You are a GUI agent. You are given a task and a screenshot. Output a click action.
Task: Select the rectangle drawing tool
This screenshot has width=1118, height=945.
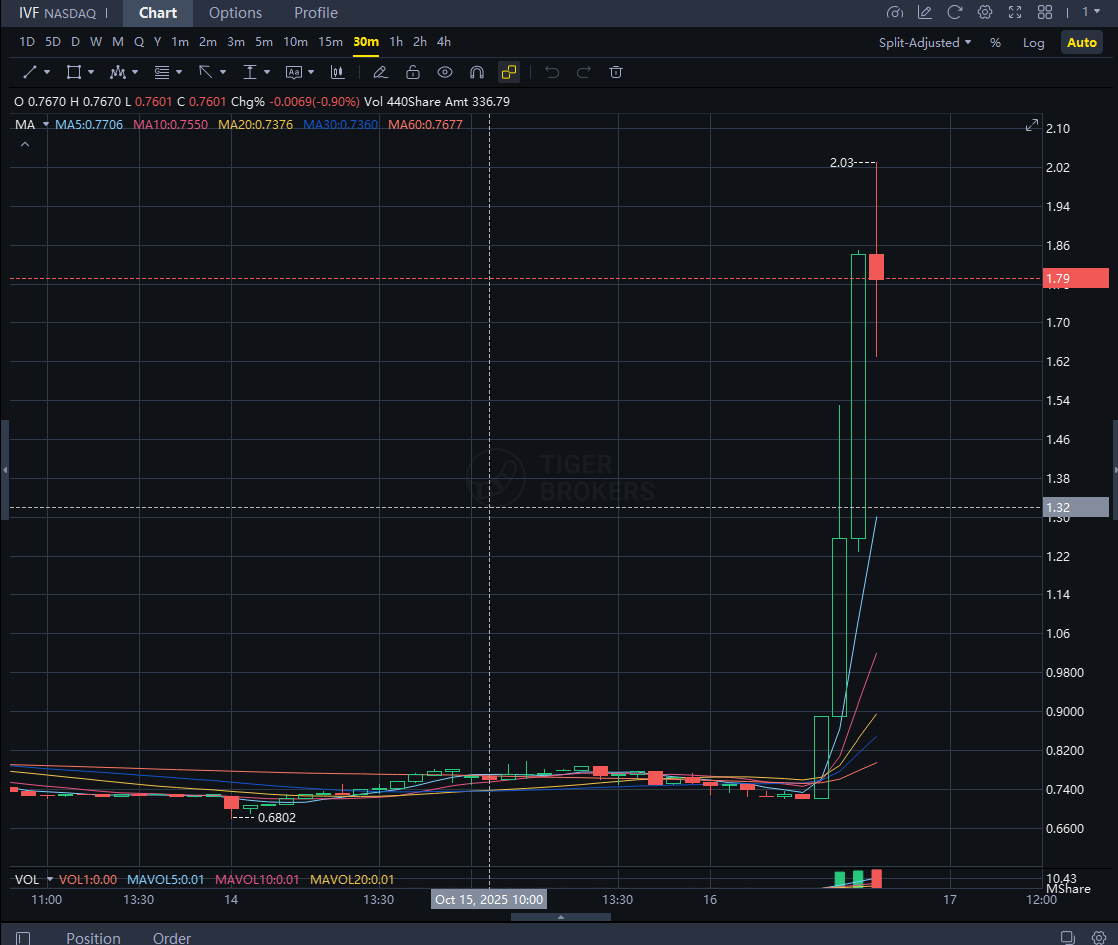(72, 72)
